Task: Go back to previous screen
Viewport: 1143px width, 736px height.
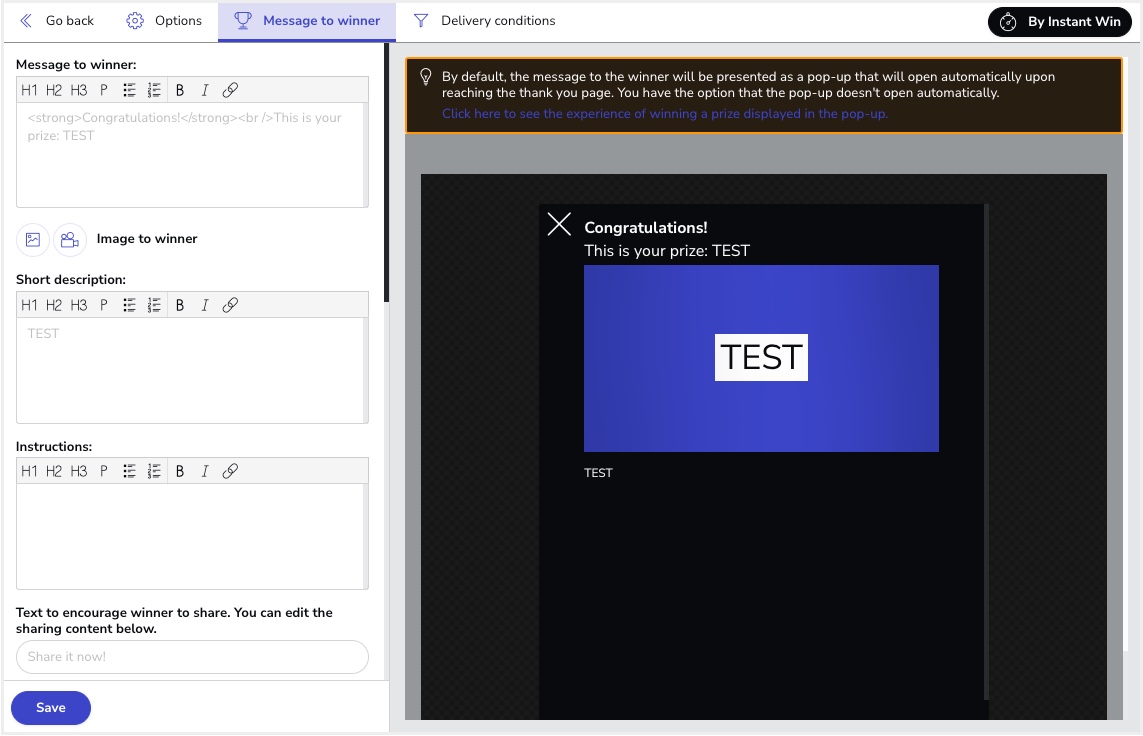Action: [x=57, y=21]
